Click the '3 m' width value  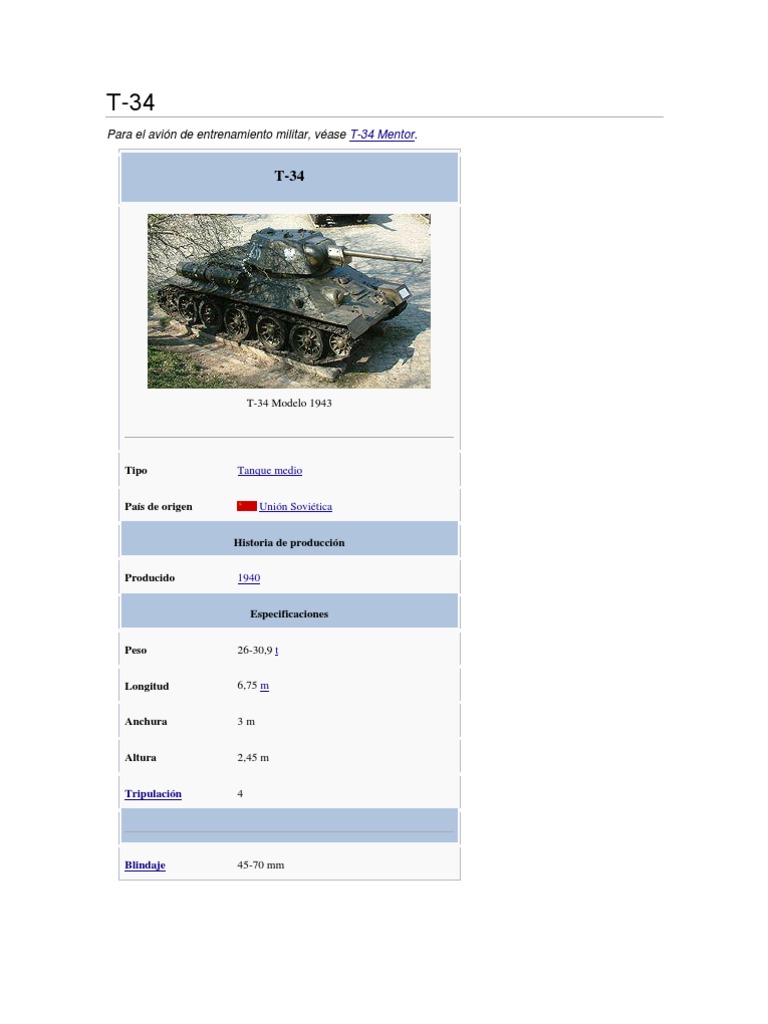(246, 722)
